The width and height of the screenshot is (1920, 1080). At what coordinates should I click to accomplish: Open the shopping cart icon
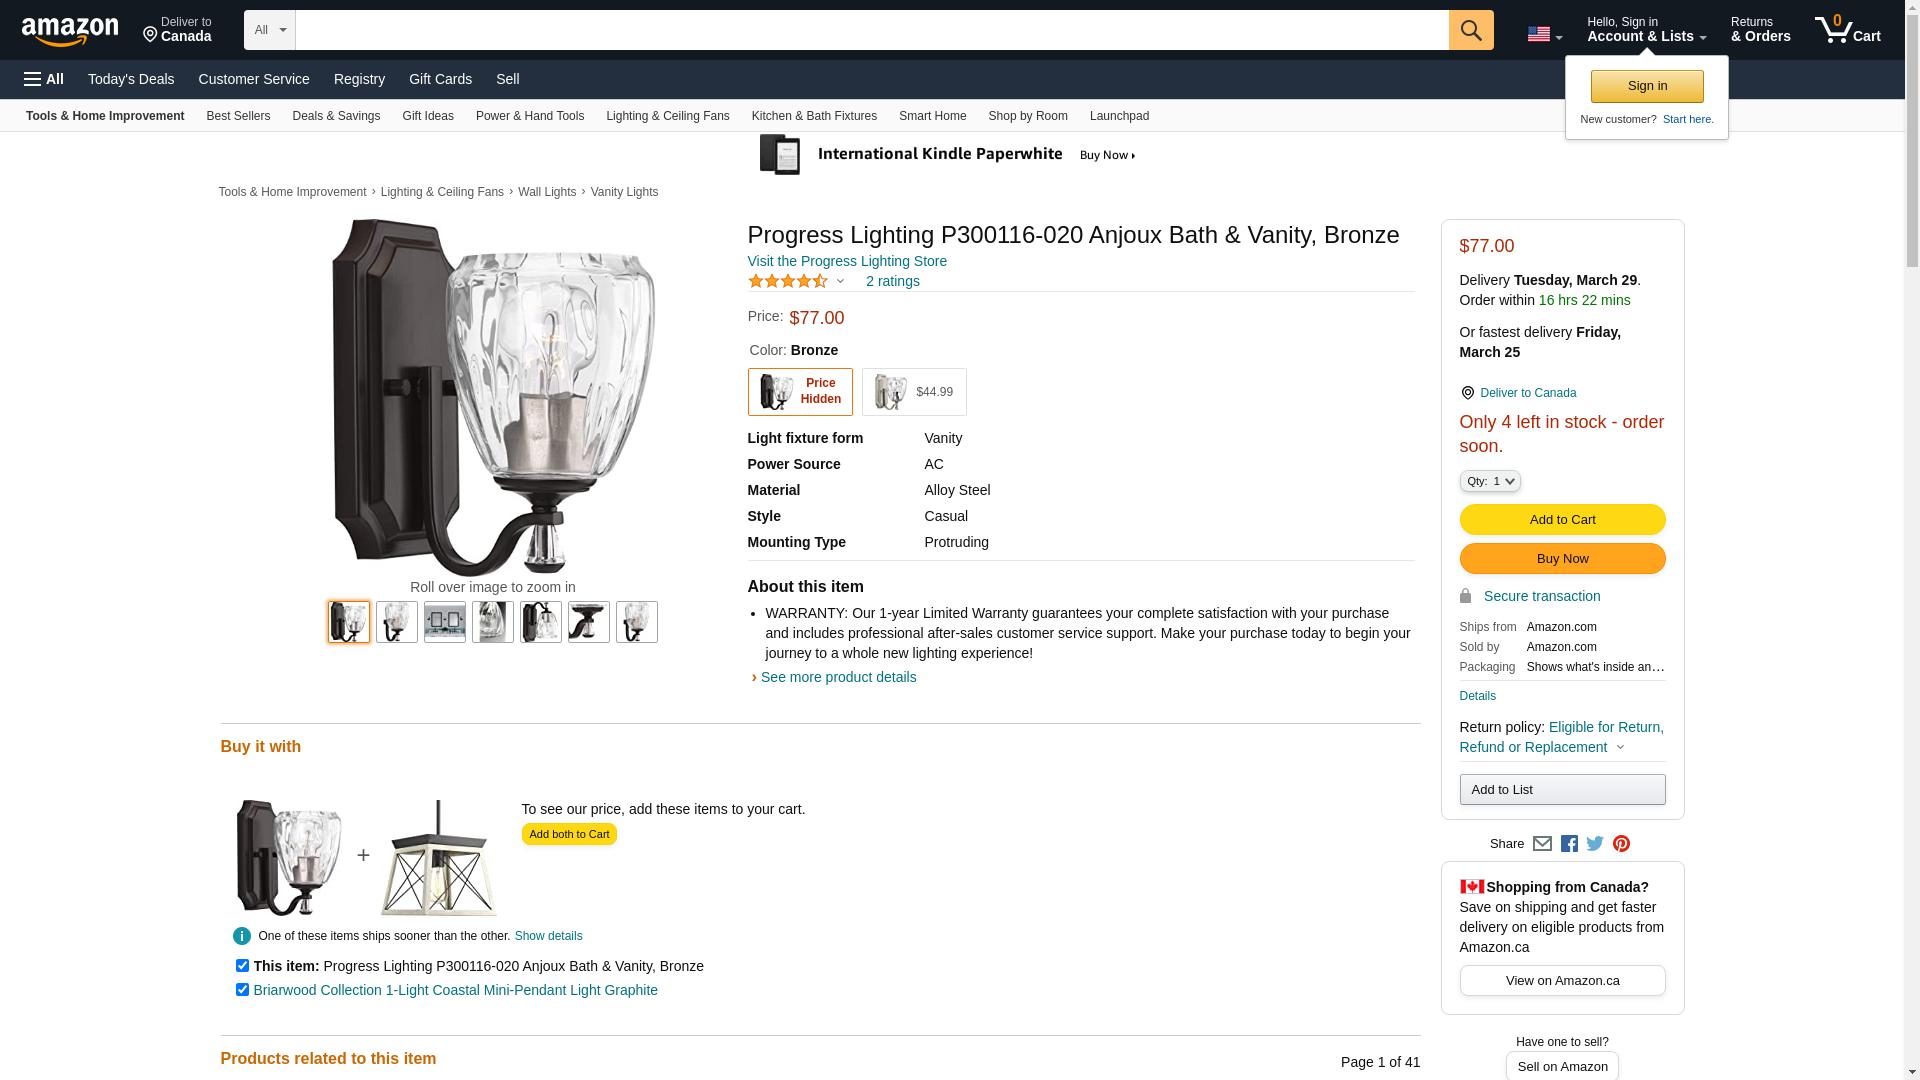pos(1846,30)
